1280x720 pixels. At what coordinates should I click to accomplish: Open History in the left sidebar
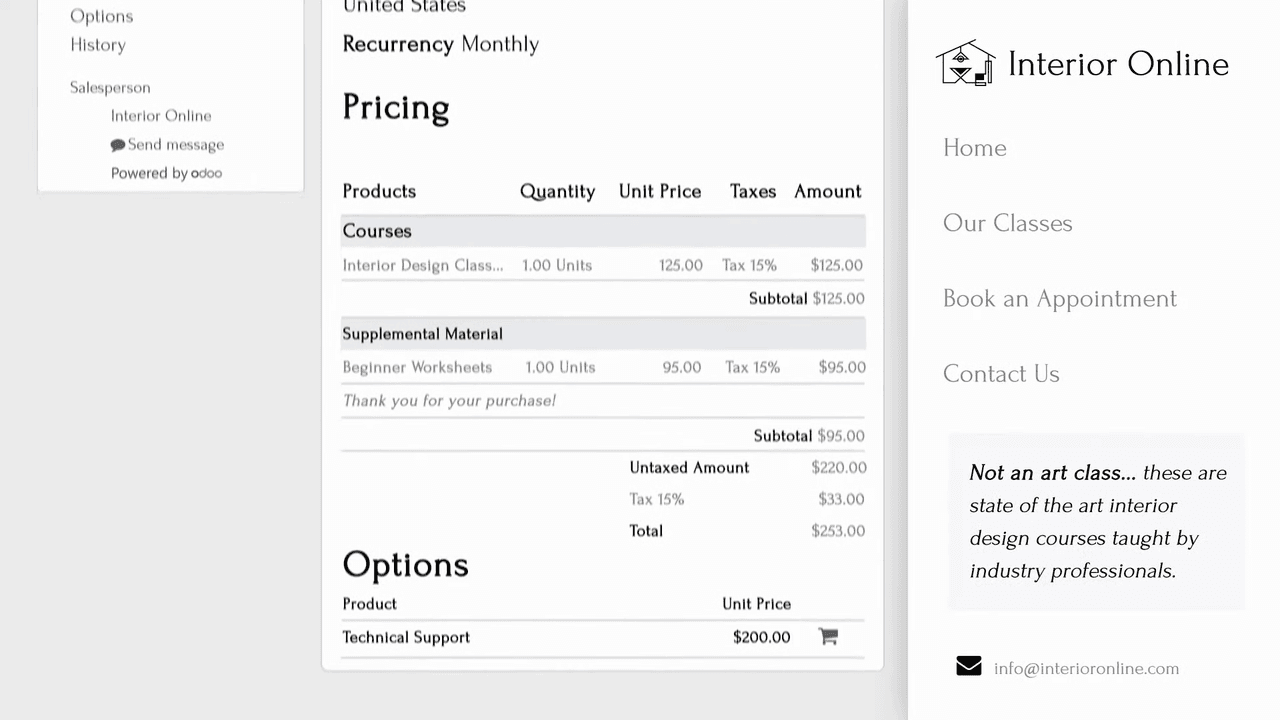pyautogui.click(x=98, y=45)
